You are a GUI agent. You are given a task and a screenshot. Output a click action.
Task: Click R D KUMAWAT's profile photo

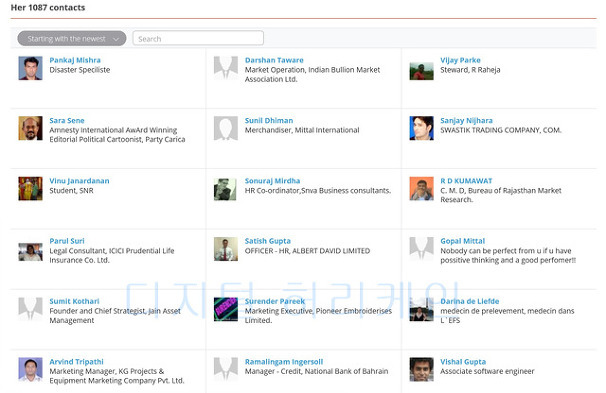click(x=421, y=189)
